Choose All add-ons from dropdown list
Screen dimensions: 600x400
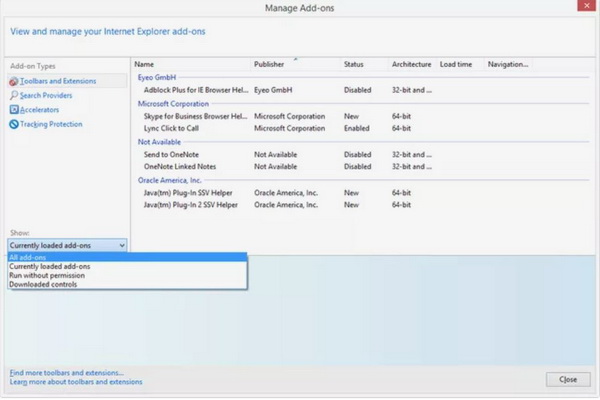[127, 257]
